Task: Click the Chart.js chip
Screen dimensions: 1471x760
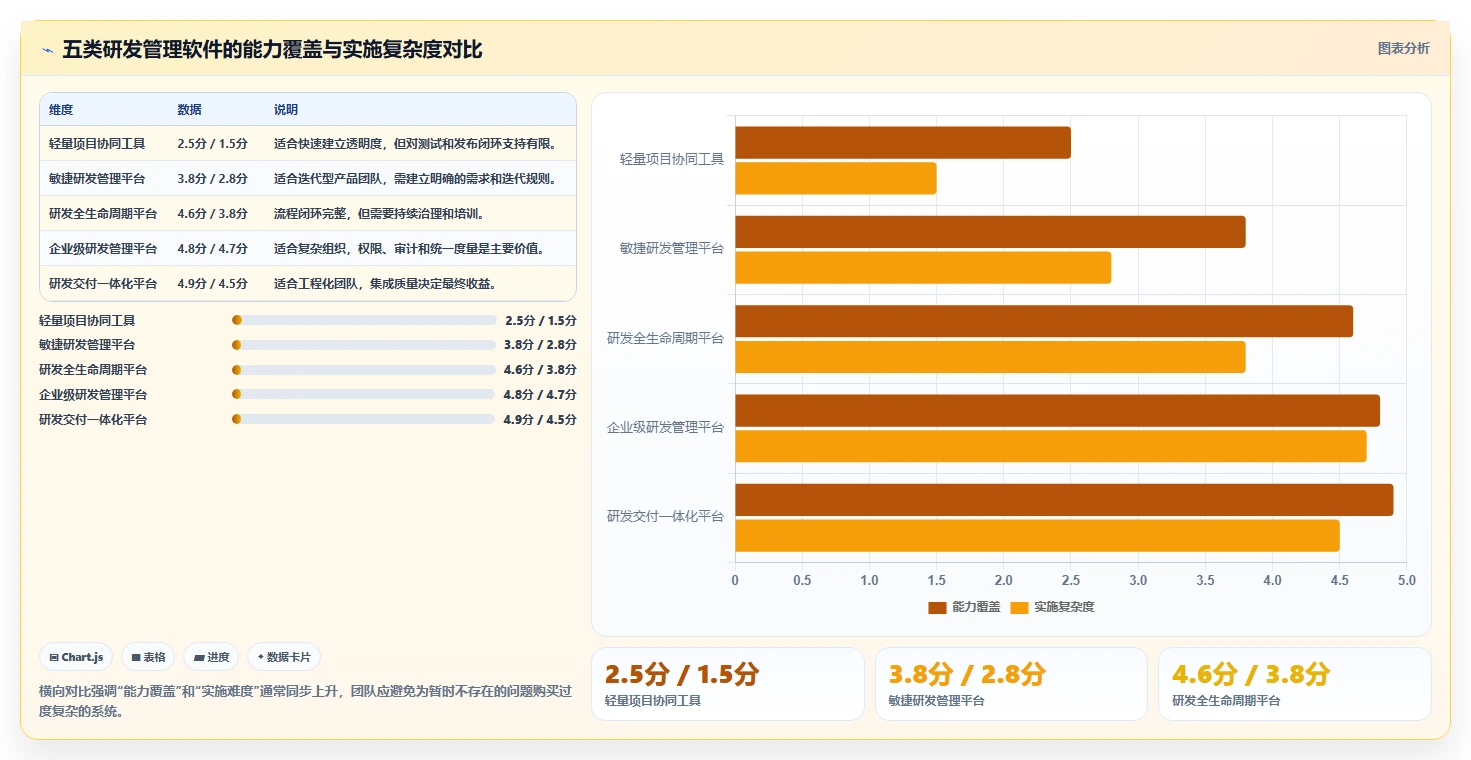Action: click(x=76, y=657)
